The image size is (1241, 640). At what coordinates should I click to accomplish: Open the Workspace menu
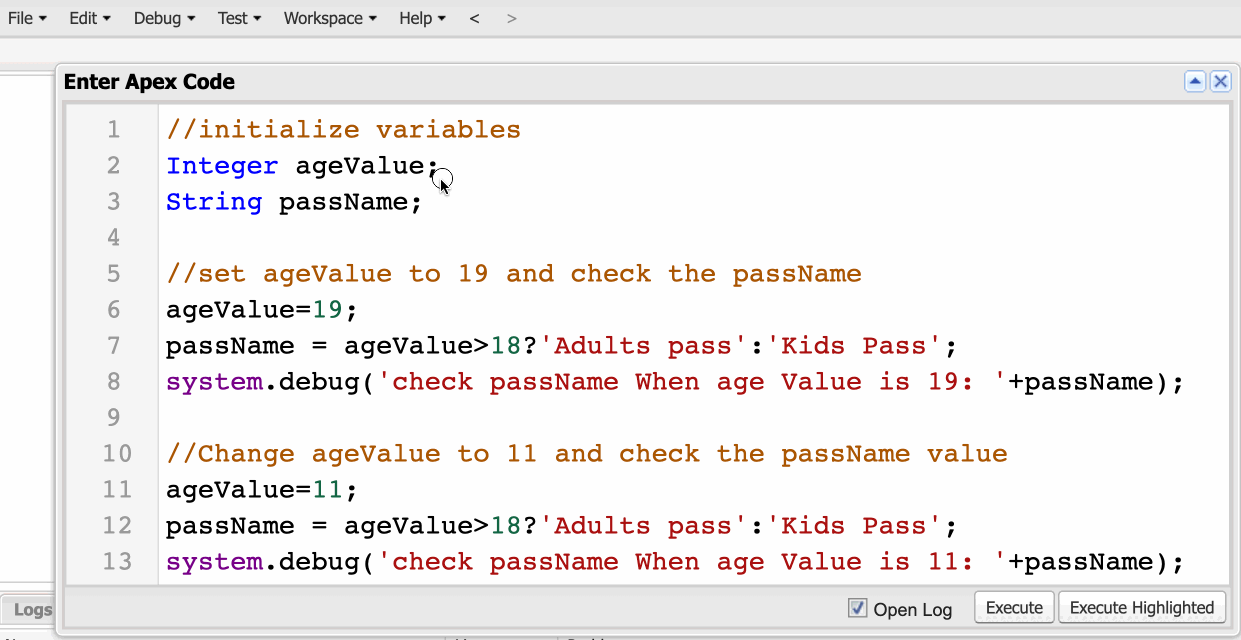(x=330, y=18)
